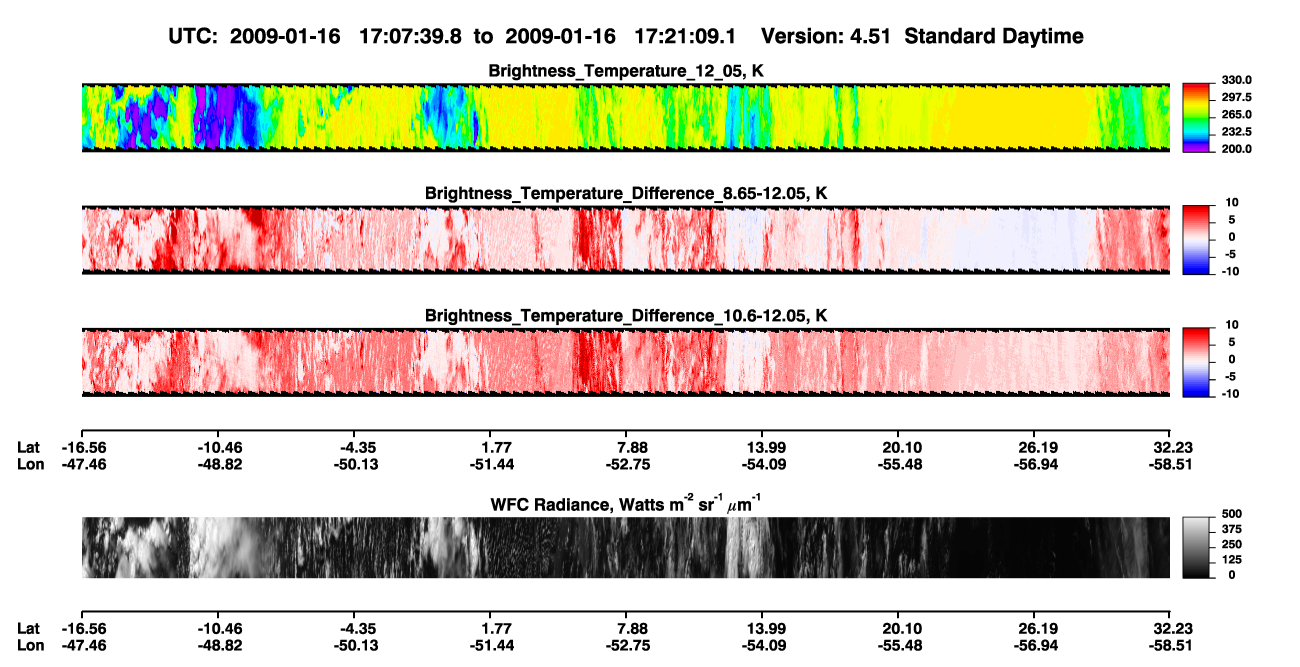The height and width of the screenshot is (667, 1300).
Task: Click the Brightness_Temperature_Difference_8.65-12.05 title
Action: 625,193
